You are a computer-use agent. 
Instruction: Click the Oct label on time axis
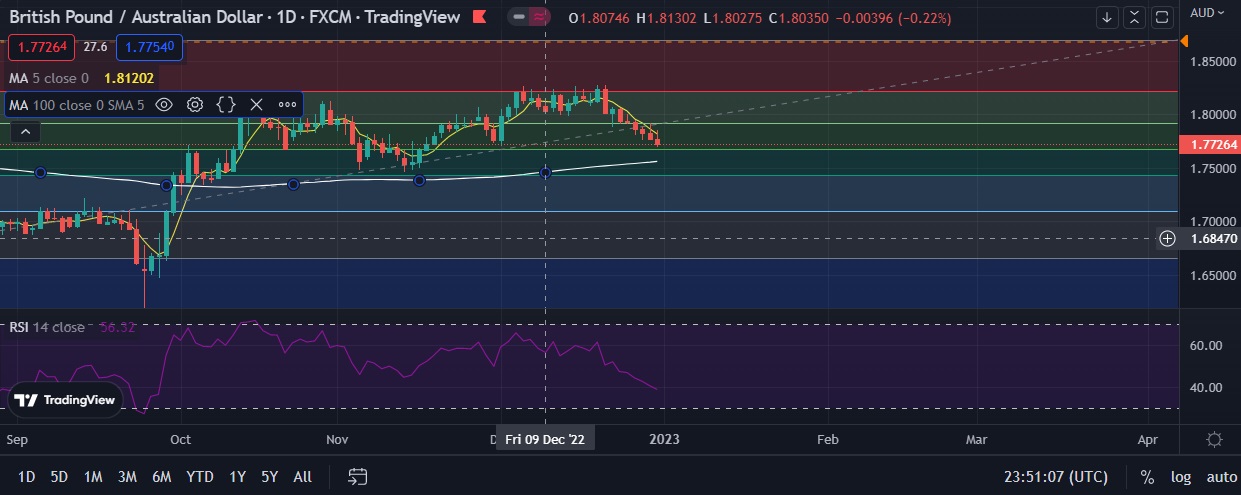click(181, 439)
